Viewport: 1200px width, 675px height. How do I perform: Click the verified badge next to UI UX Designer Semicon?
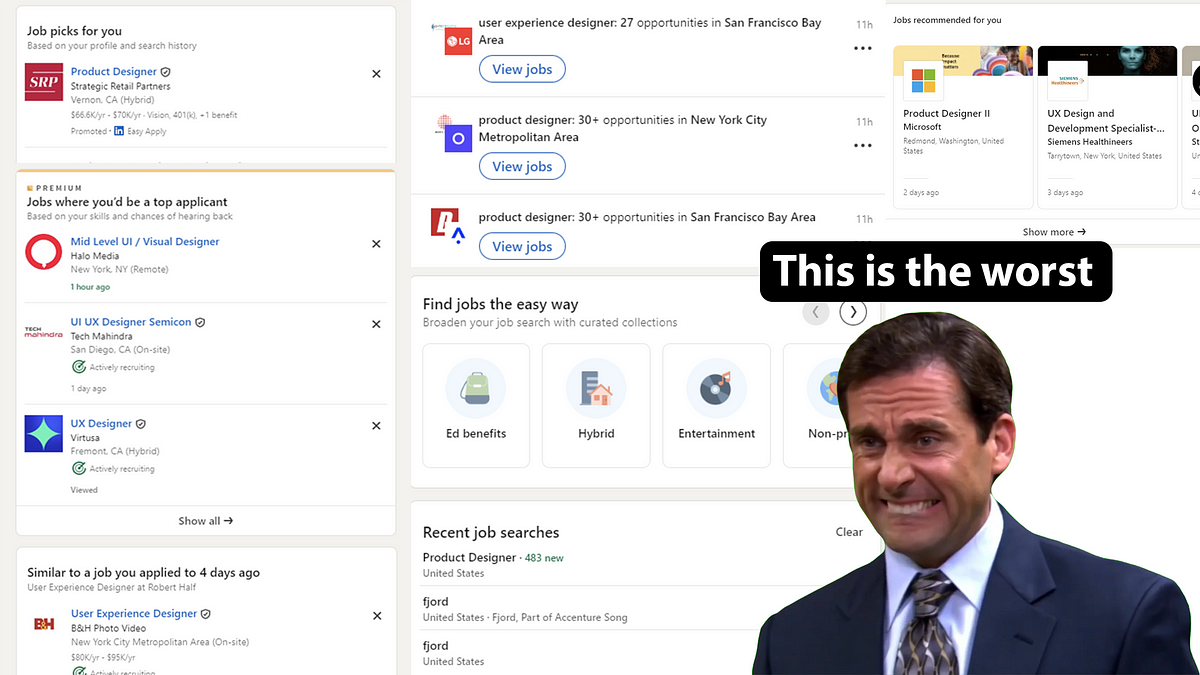200,323
